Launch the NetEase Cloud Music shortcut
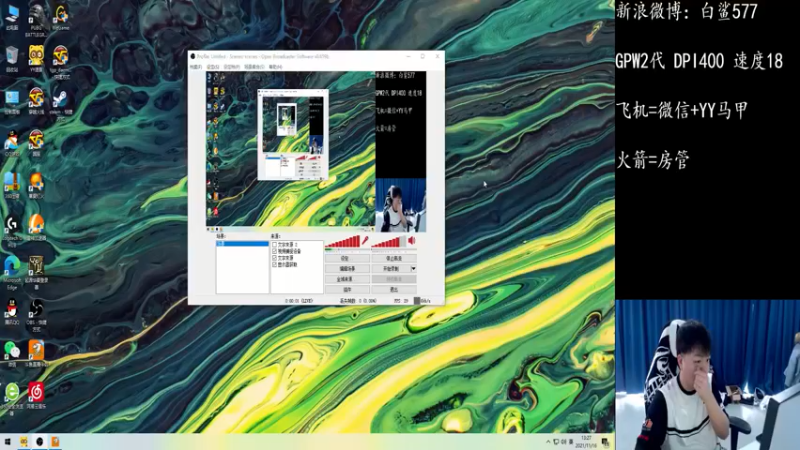 [x=36, y=395]
